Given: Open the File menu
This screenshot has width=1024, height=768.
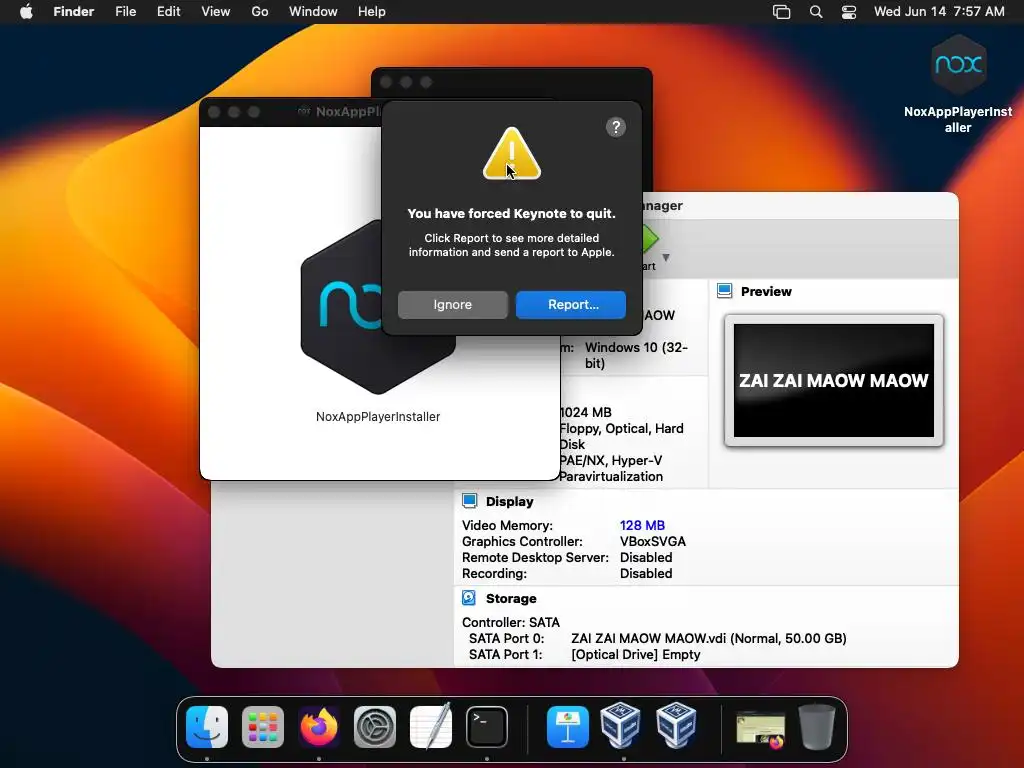Looking at the screenshot, I should pyautogui.click(x=125, y=12).
